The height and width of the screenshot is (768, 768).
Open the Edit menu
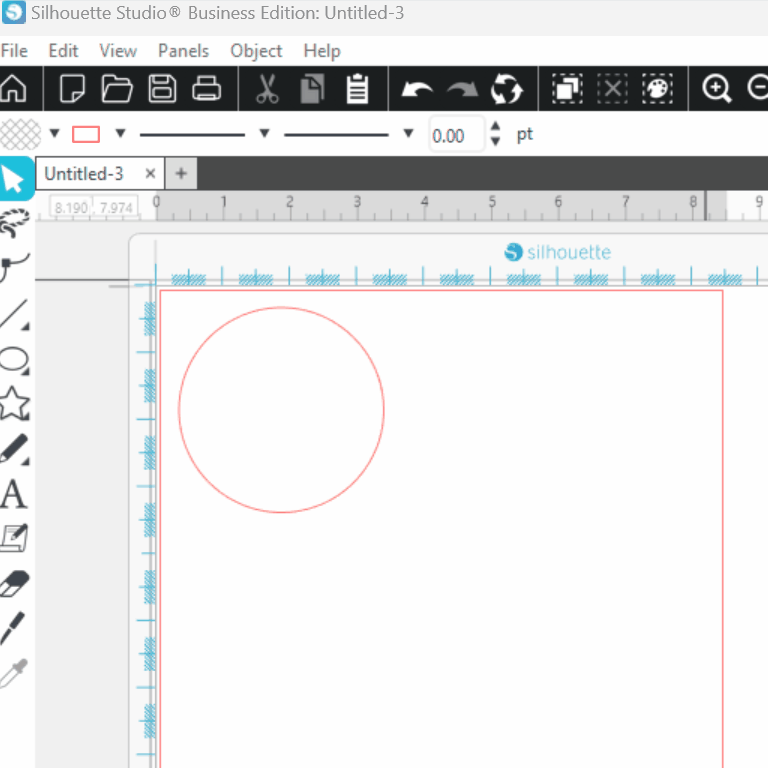[x=63, y=50]
